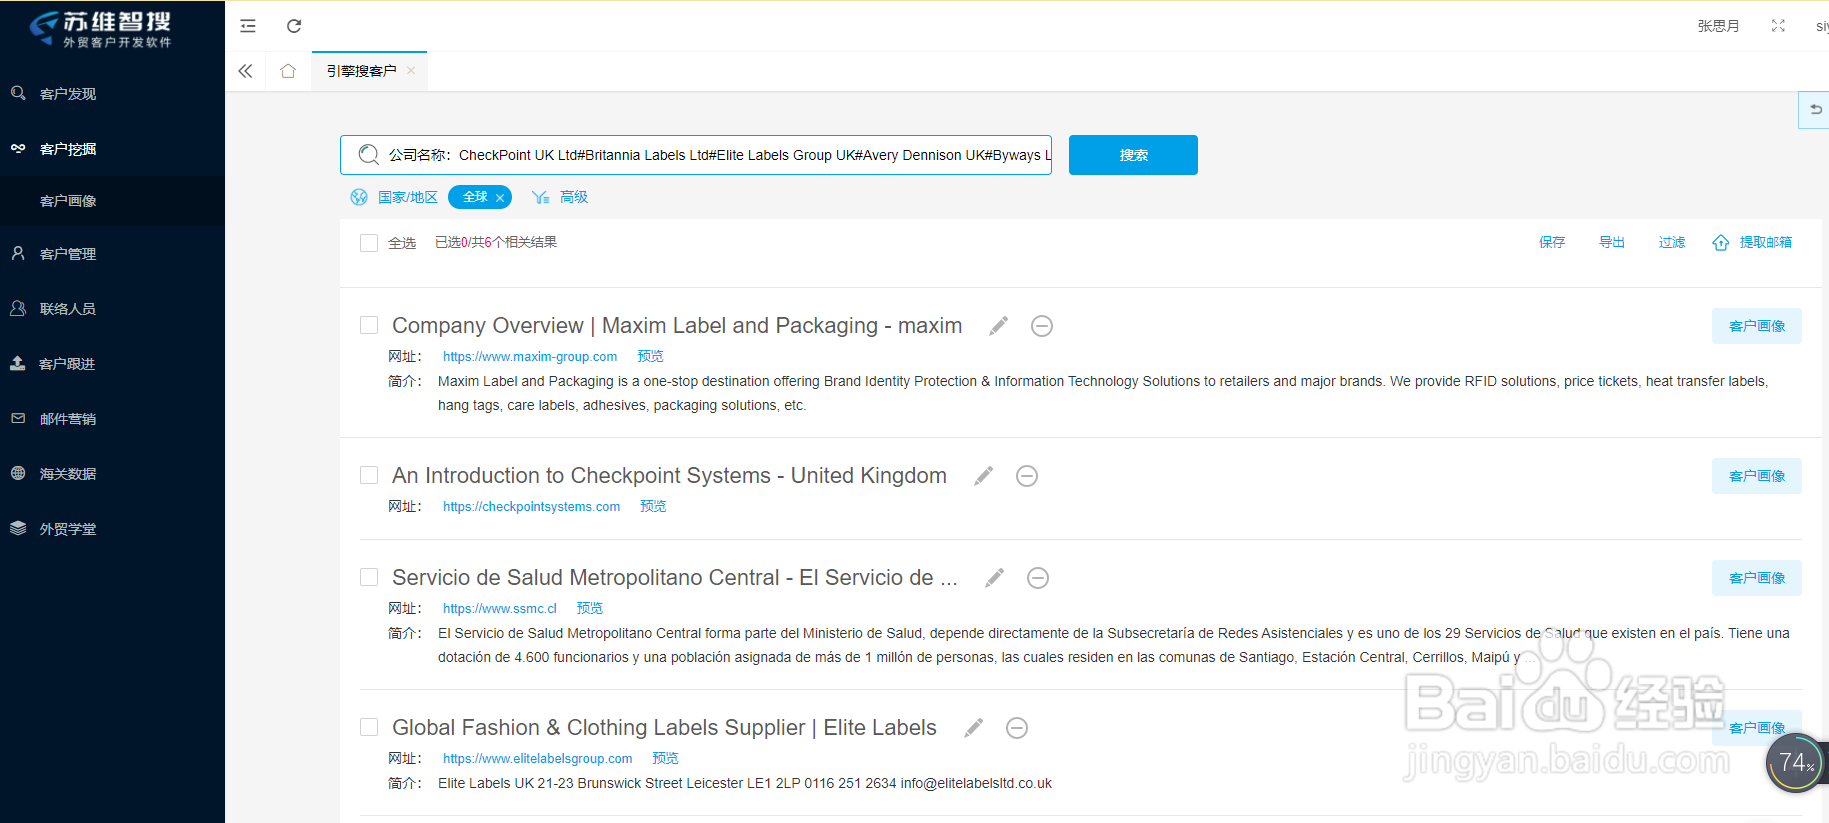Screen dimensions: 1829x823
Task: Click the back arrow side button
Action: [1815, 110]
